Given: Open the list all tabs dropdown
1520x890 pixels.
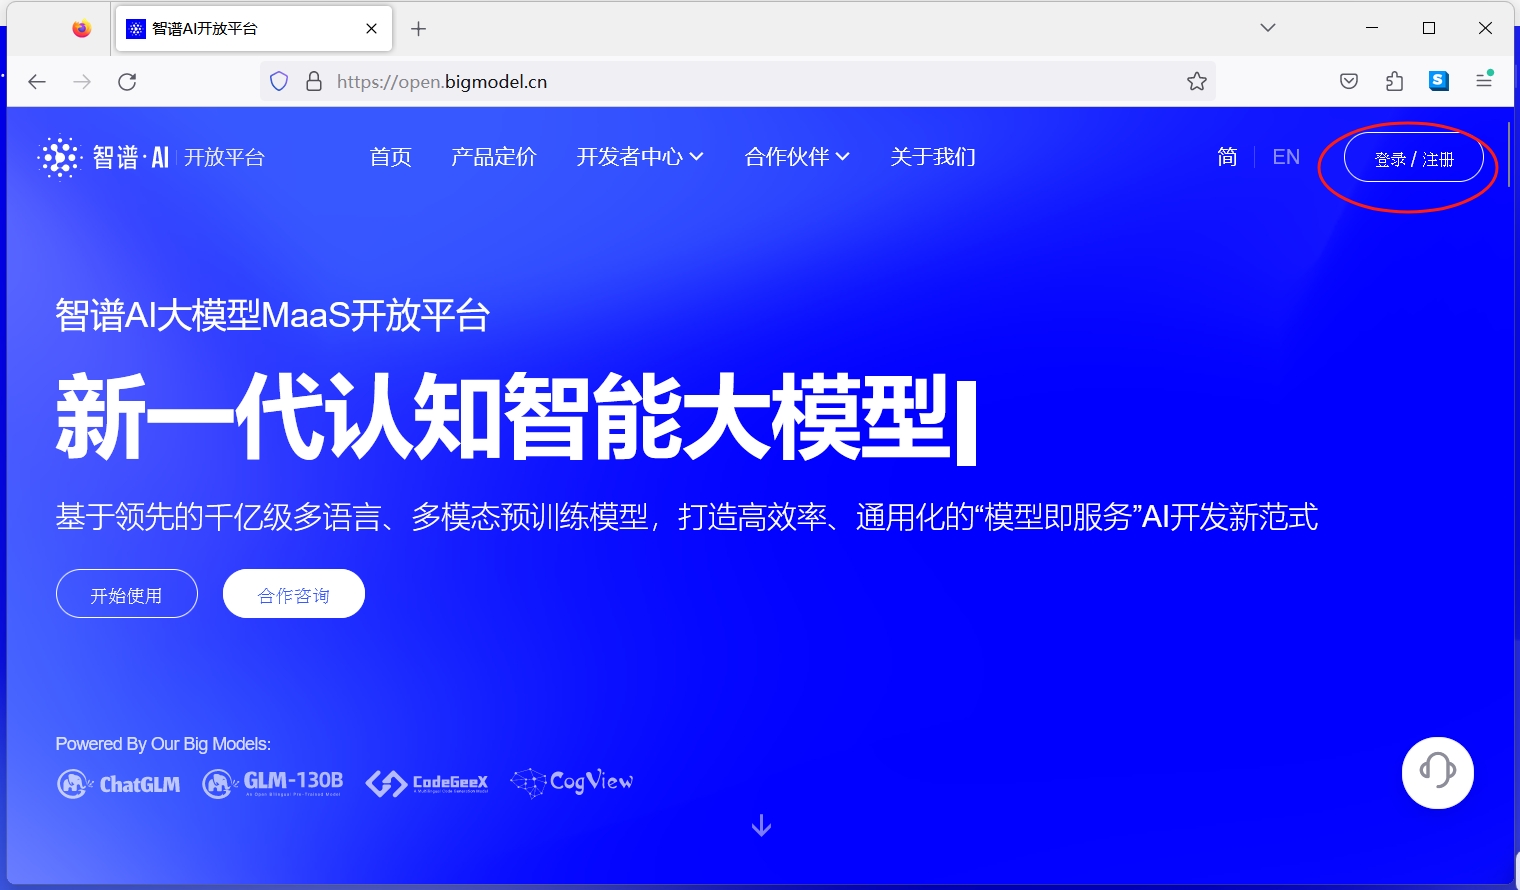Looking at the screenshot, I should point(1268,28).
